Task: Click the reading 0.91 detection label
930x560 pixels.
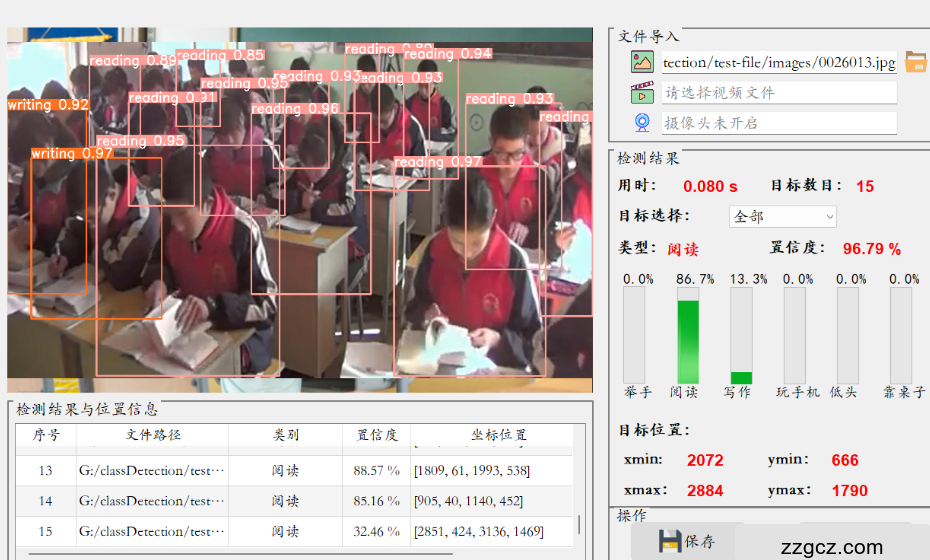Action: tap(172, 97)
